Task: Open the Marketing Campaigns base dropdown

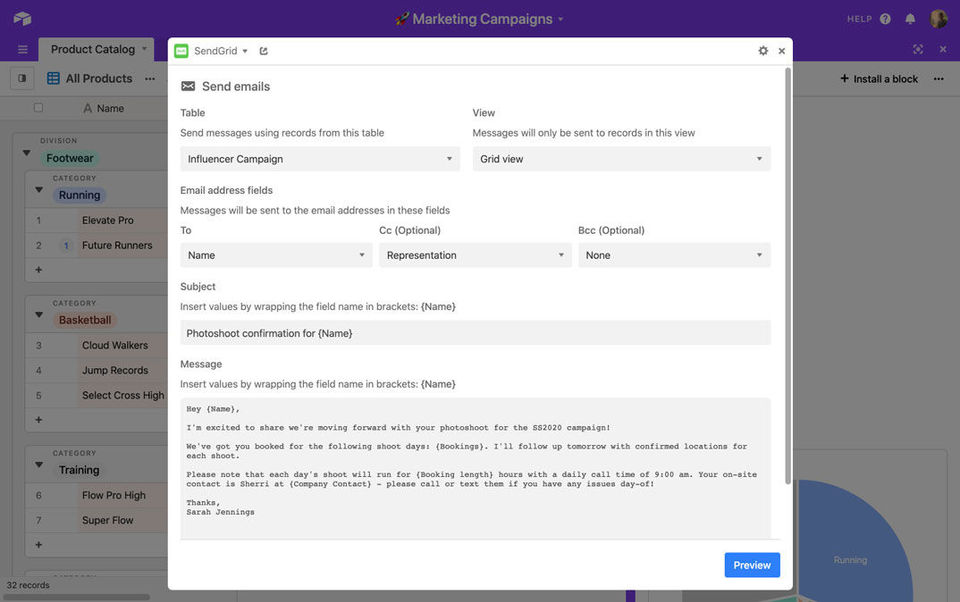Action: 560,19
